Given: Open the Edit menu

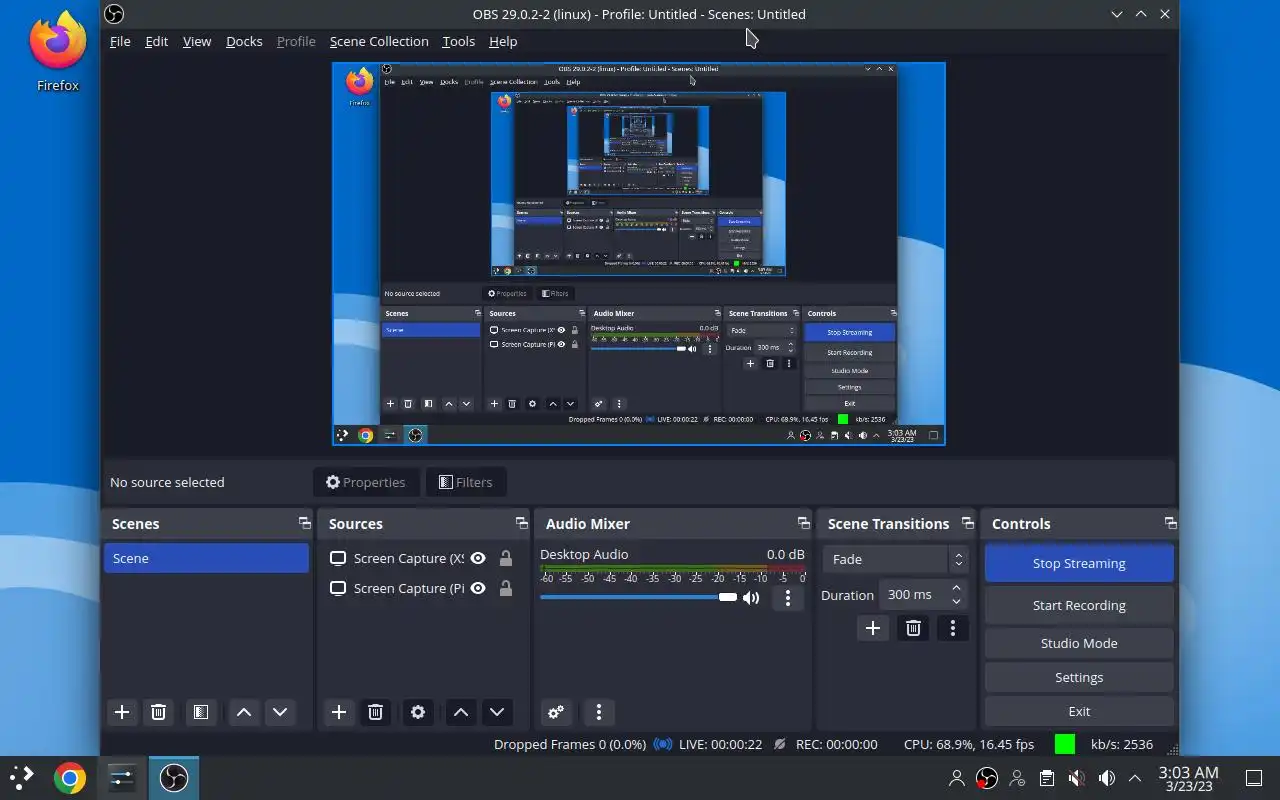Looking at the screenshot, I should [156, 41].
